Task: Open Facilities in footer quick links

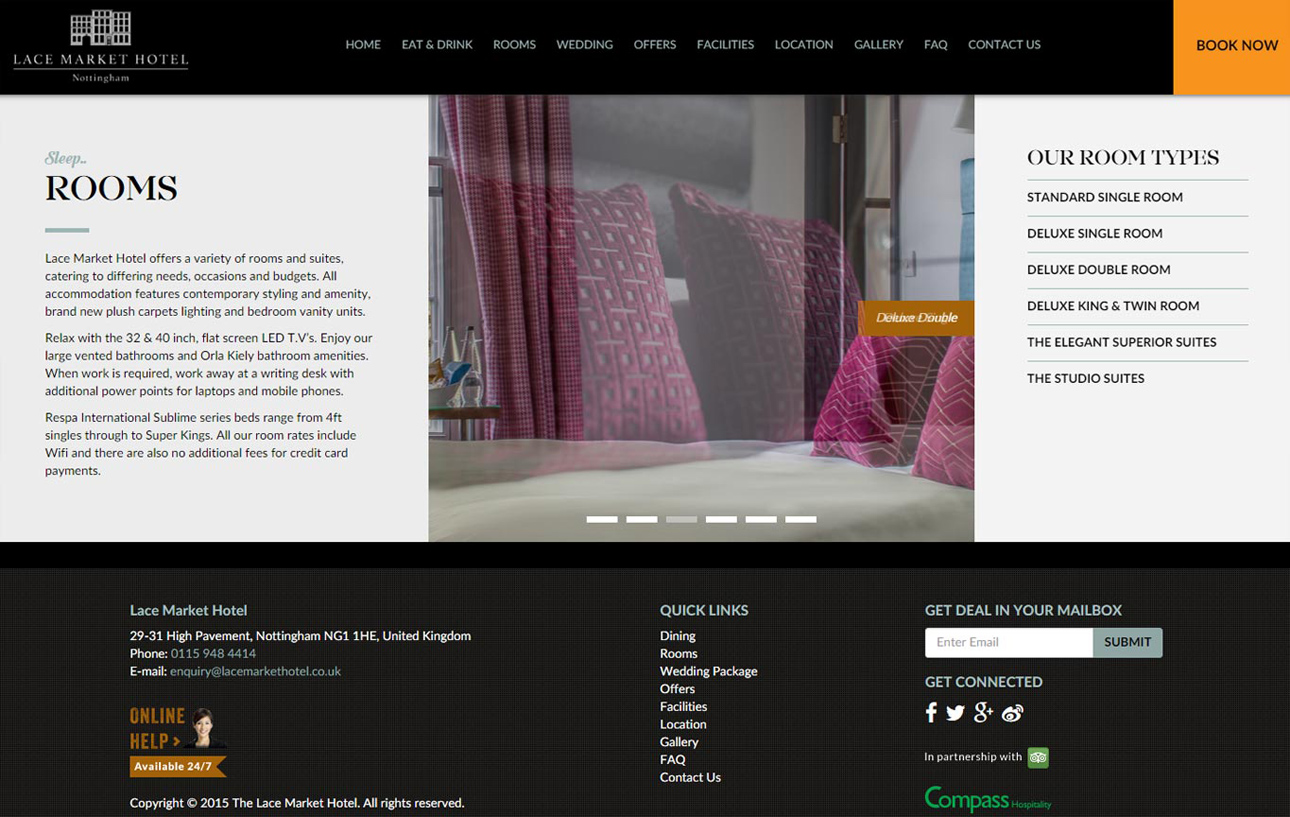Action: (x=683, y=706)
